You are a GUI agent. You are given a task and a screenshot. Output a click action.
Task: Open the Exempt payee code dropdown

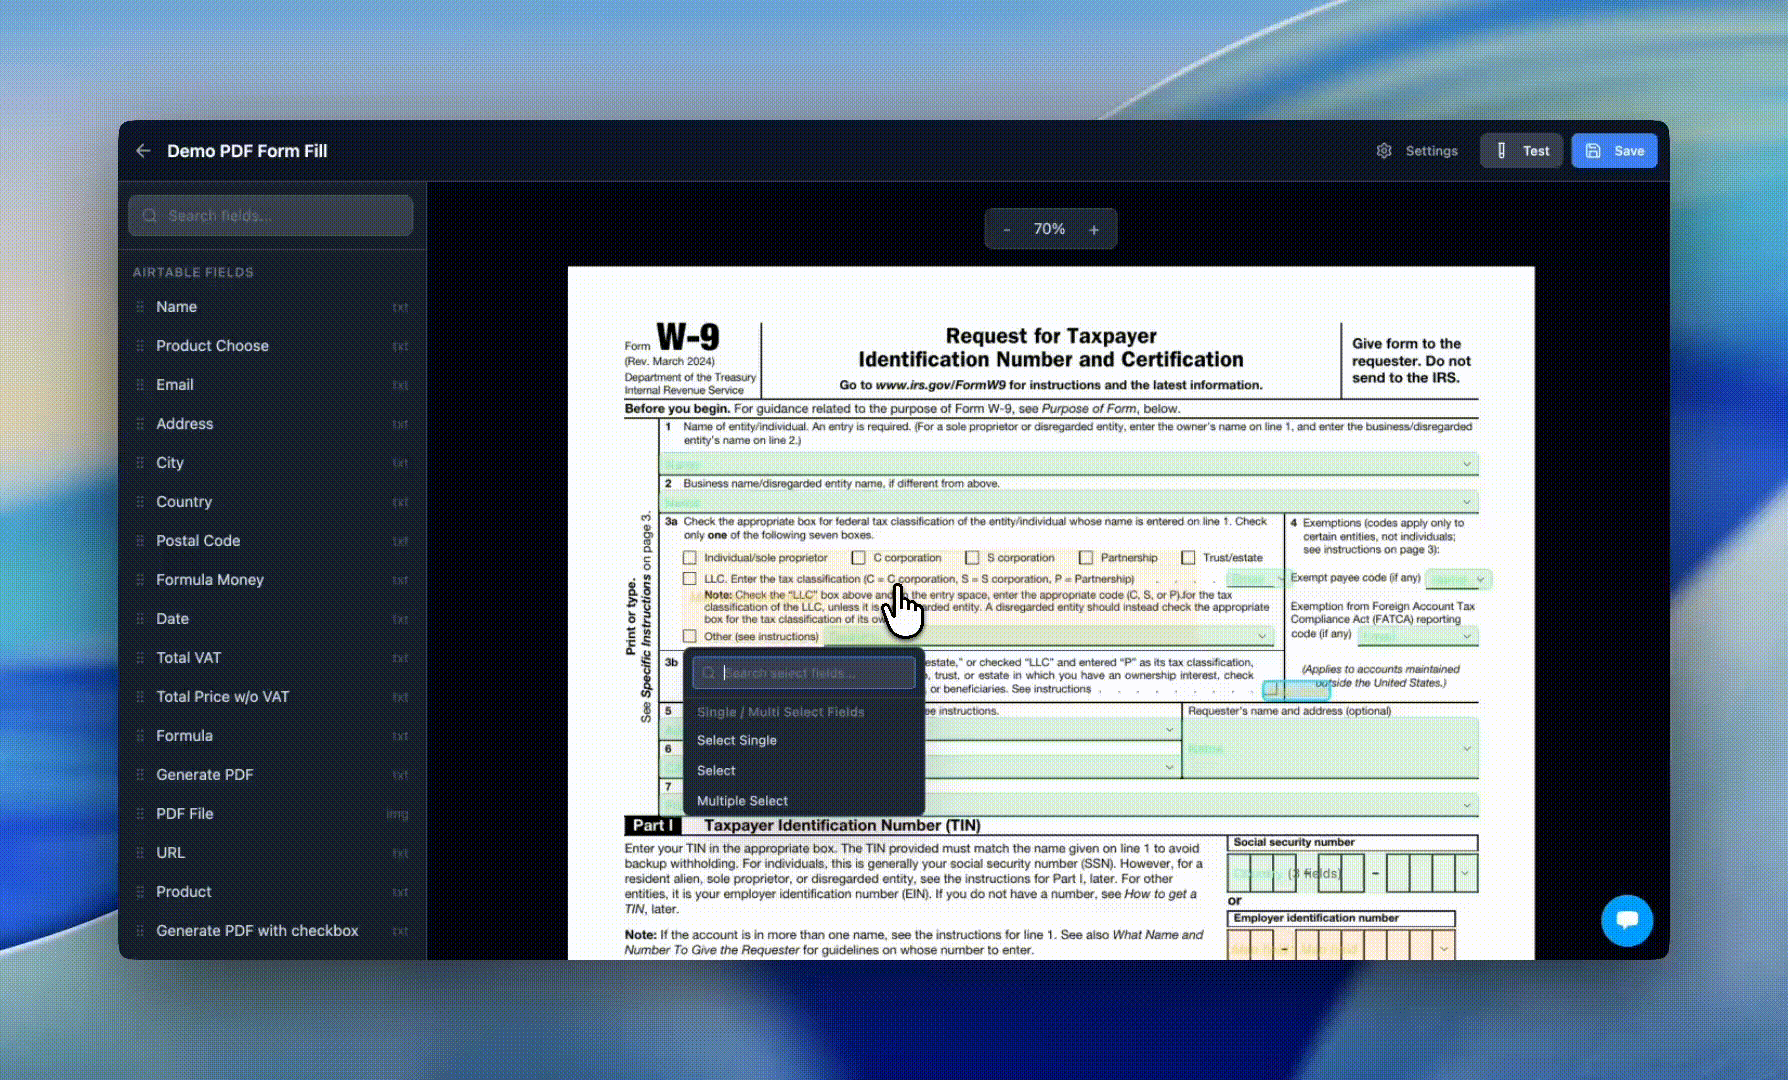[1481, 579]
